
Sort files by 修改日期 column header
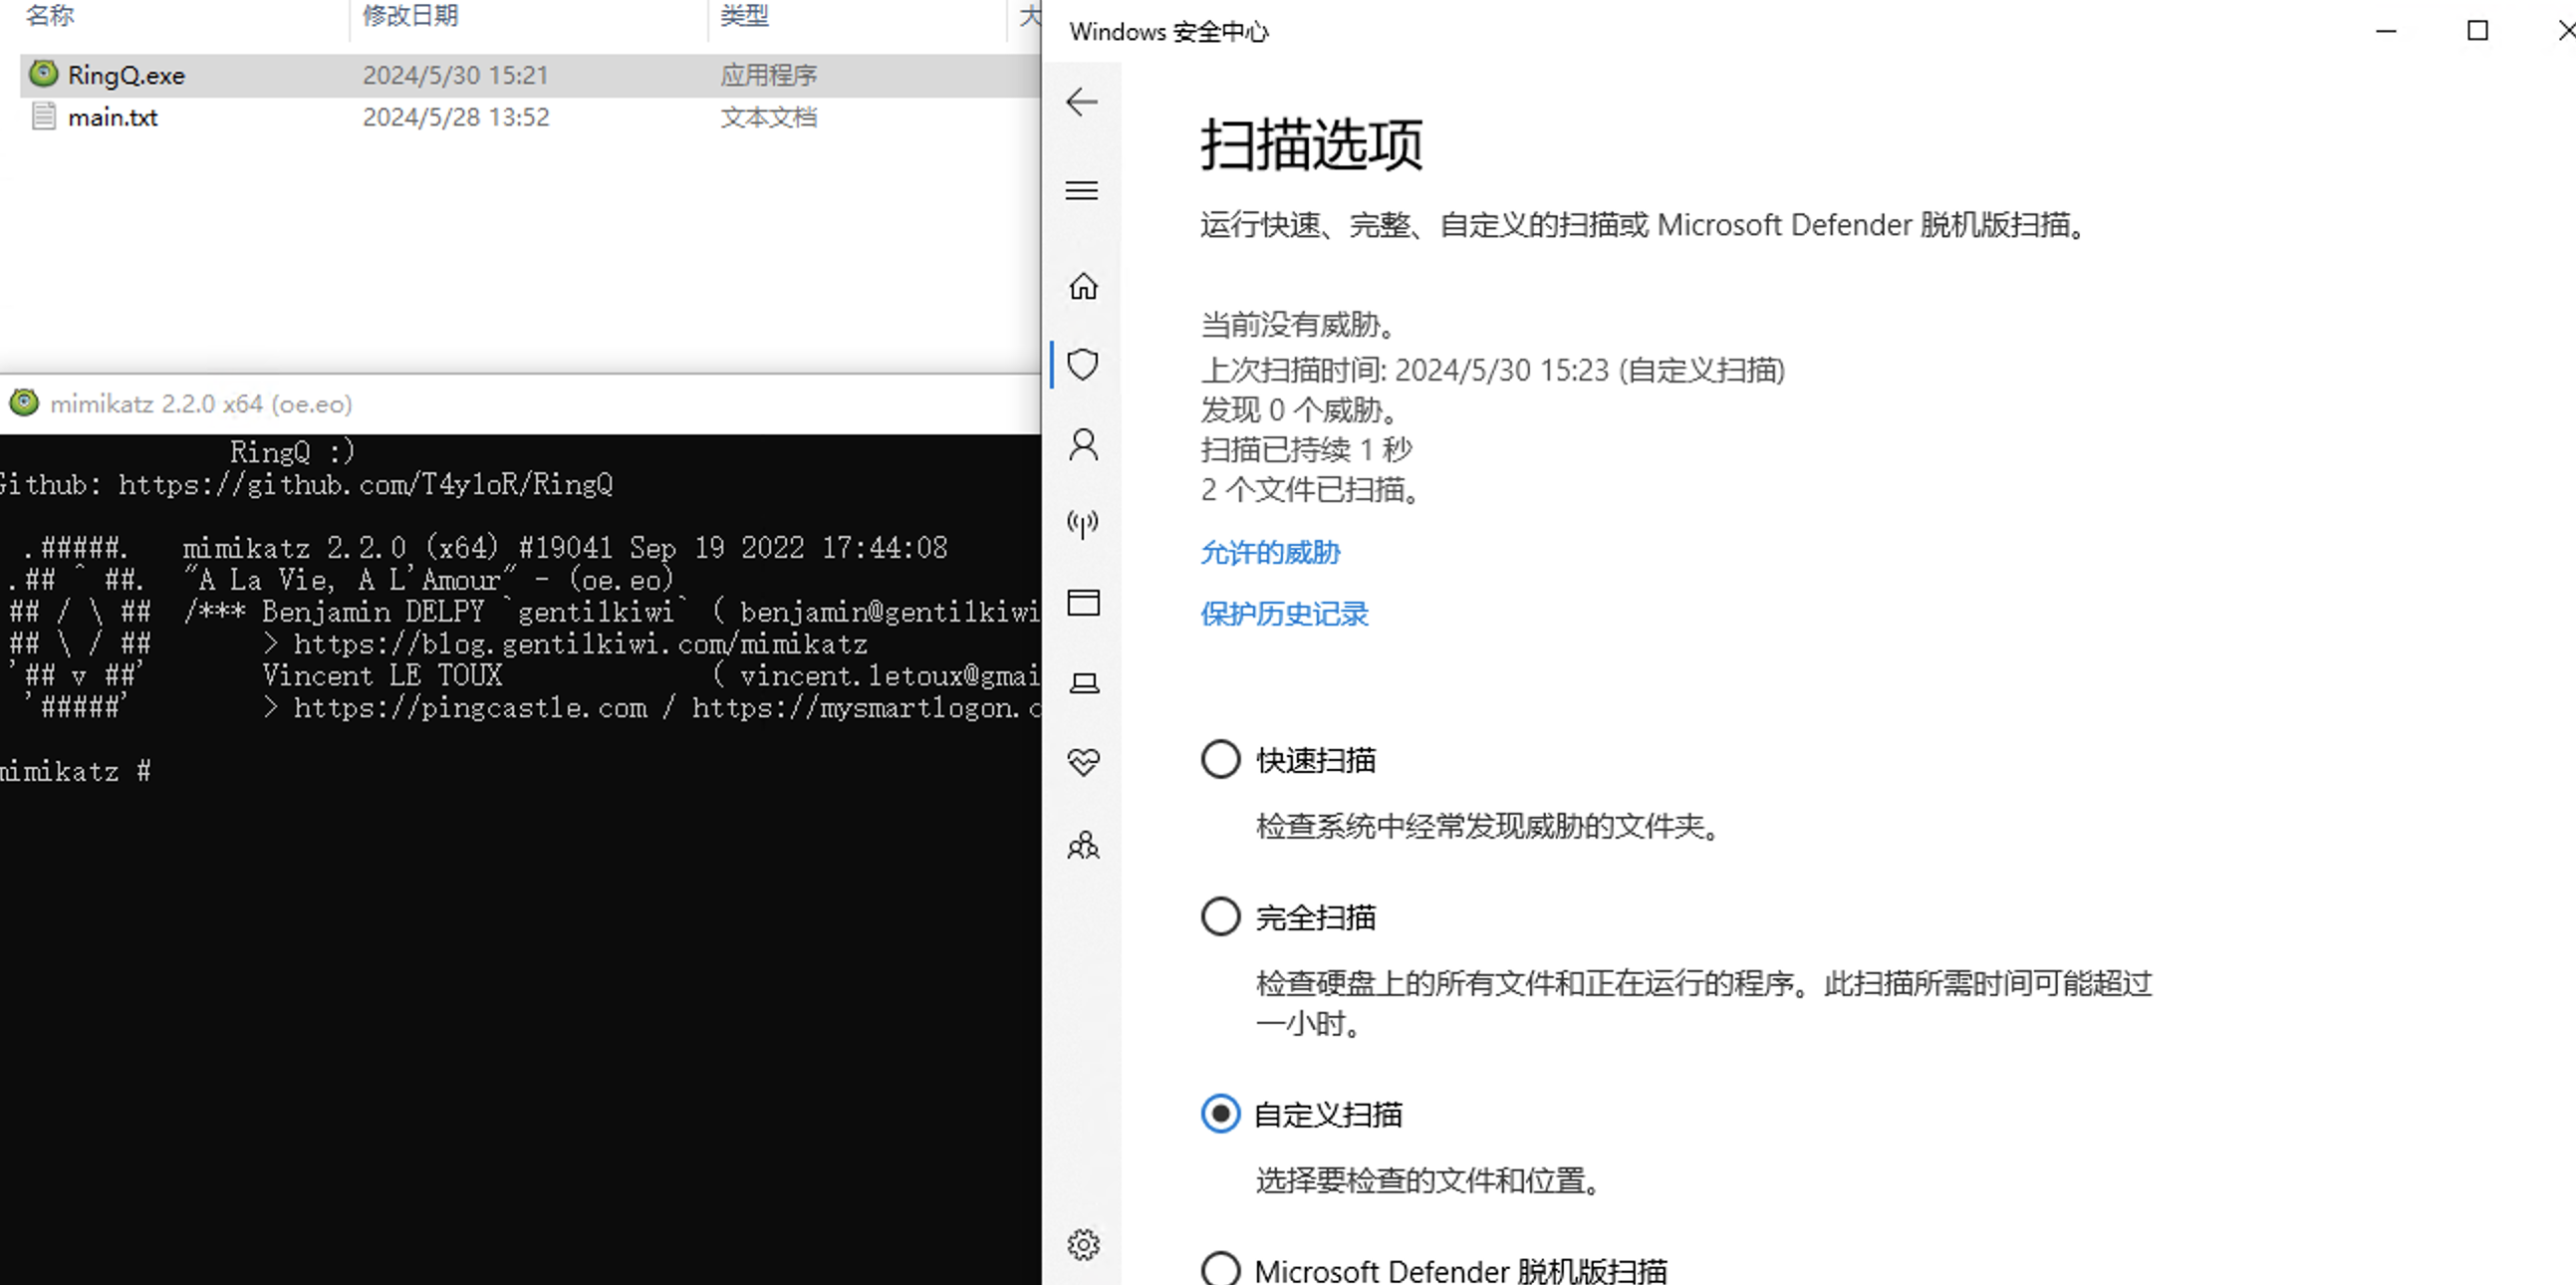tap(410, 15)
